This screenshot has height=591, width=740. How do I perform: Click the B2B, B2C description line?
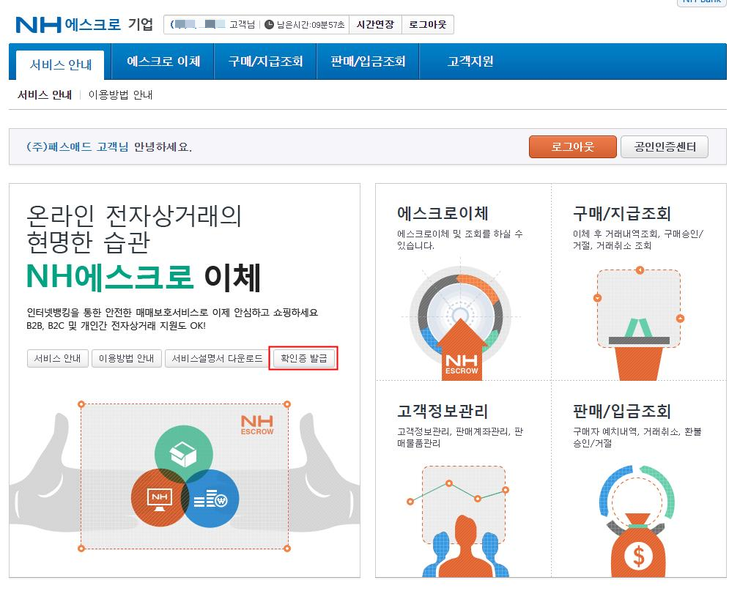click(116, 326)
